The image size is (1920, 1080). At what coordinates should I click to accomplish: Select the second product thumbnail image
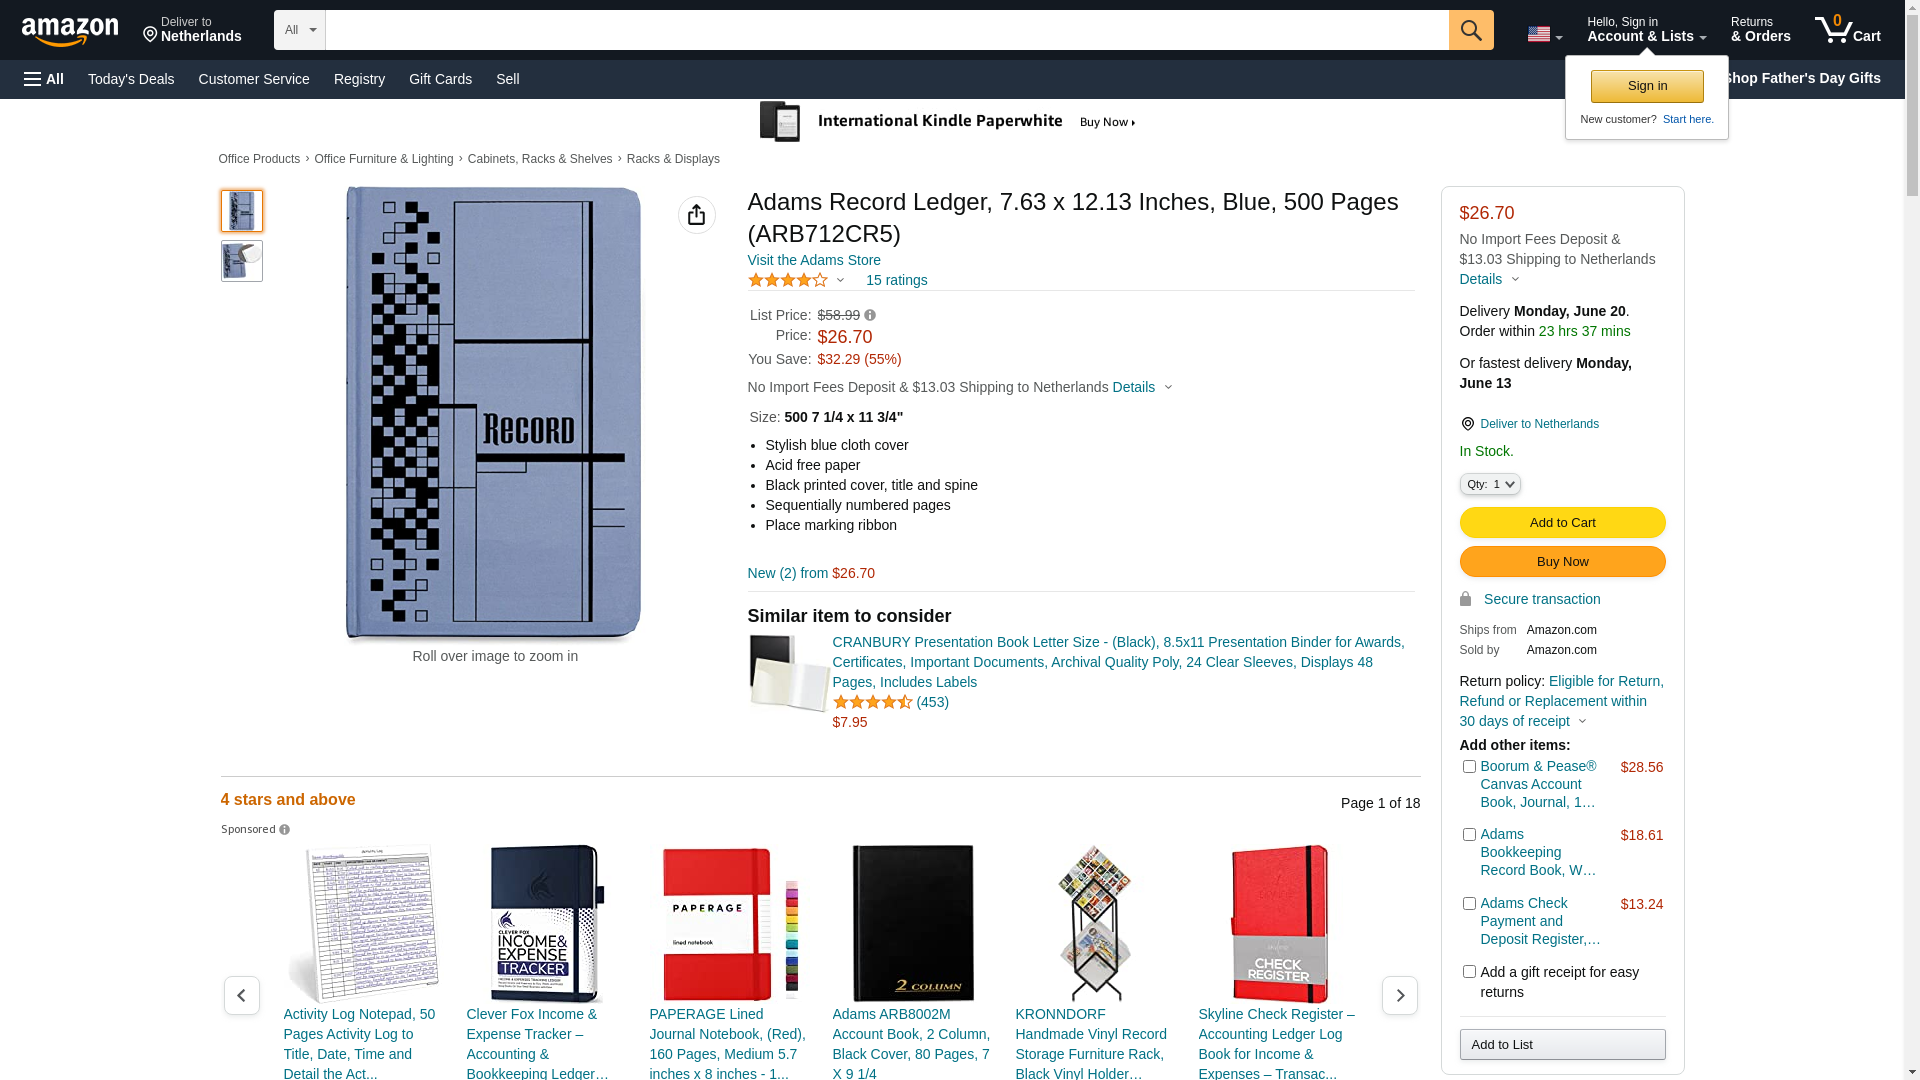coord(242,261)
